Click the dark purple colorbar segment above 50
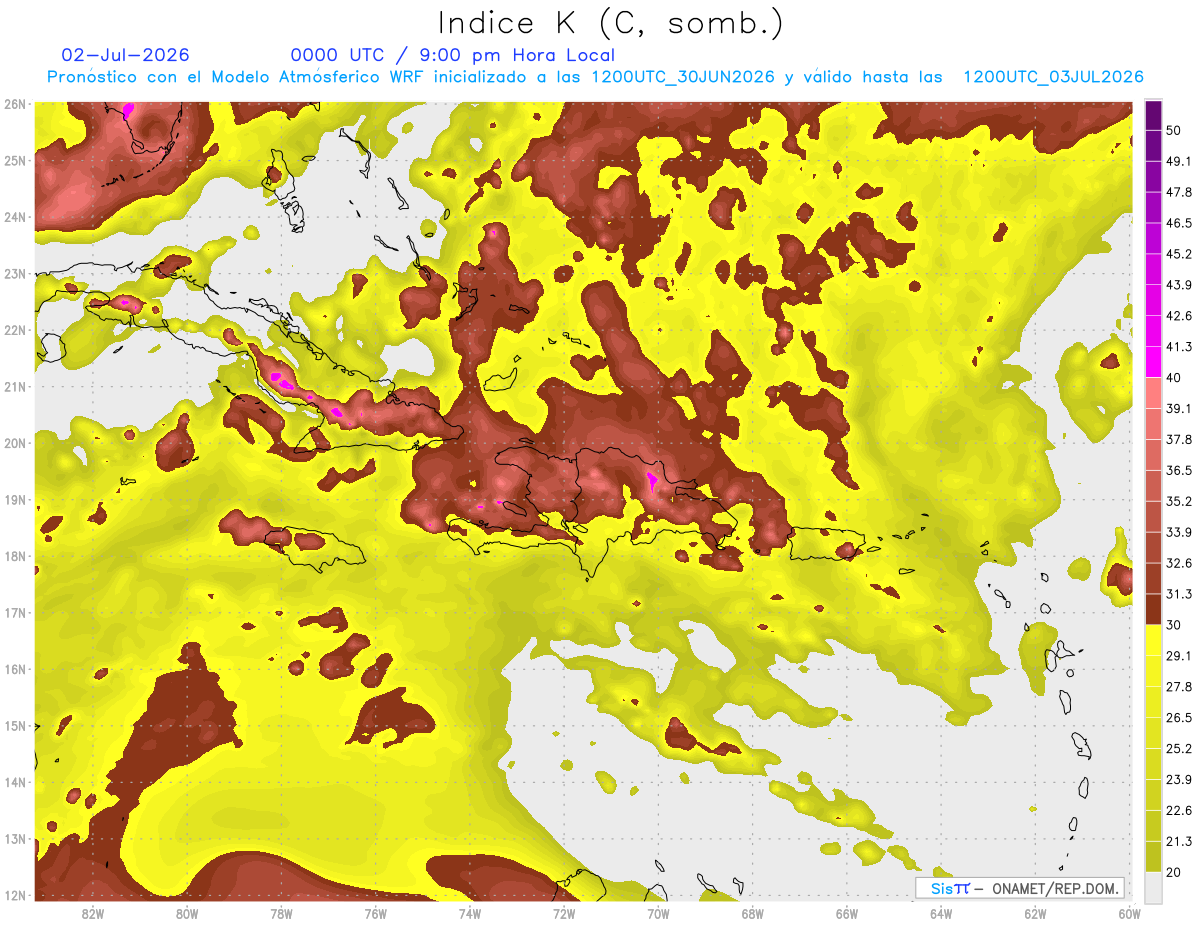This screenshot has height=927, width=1200. (1154, 115)
